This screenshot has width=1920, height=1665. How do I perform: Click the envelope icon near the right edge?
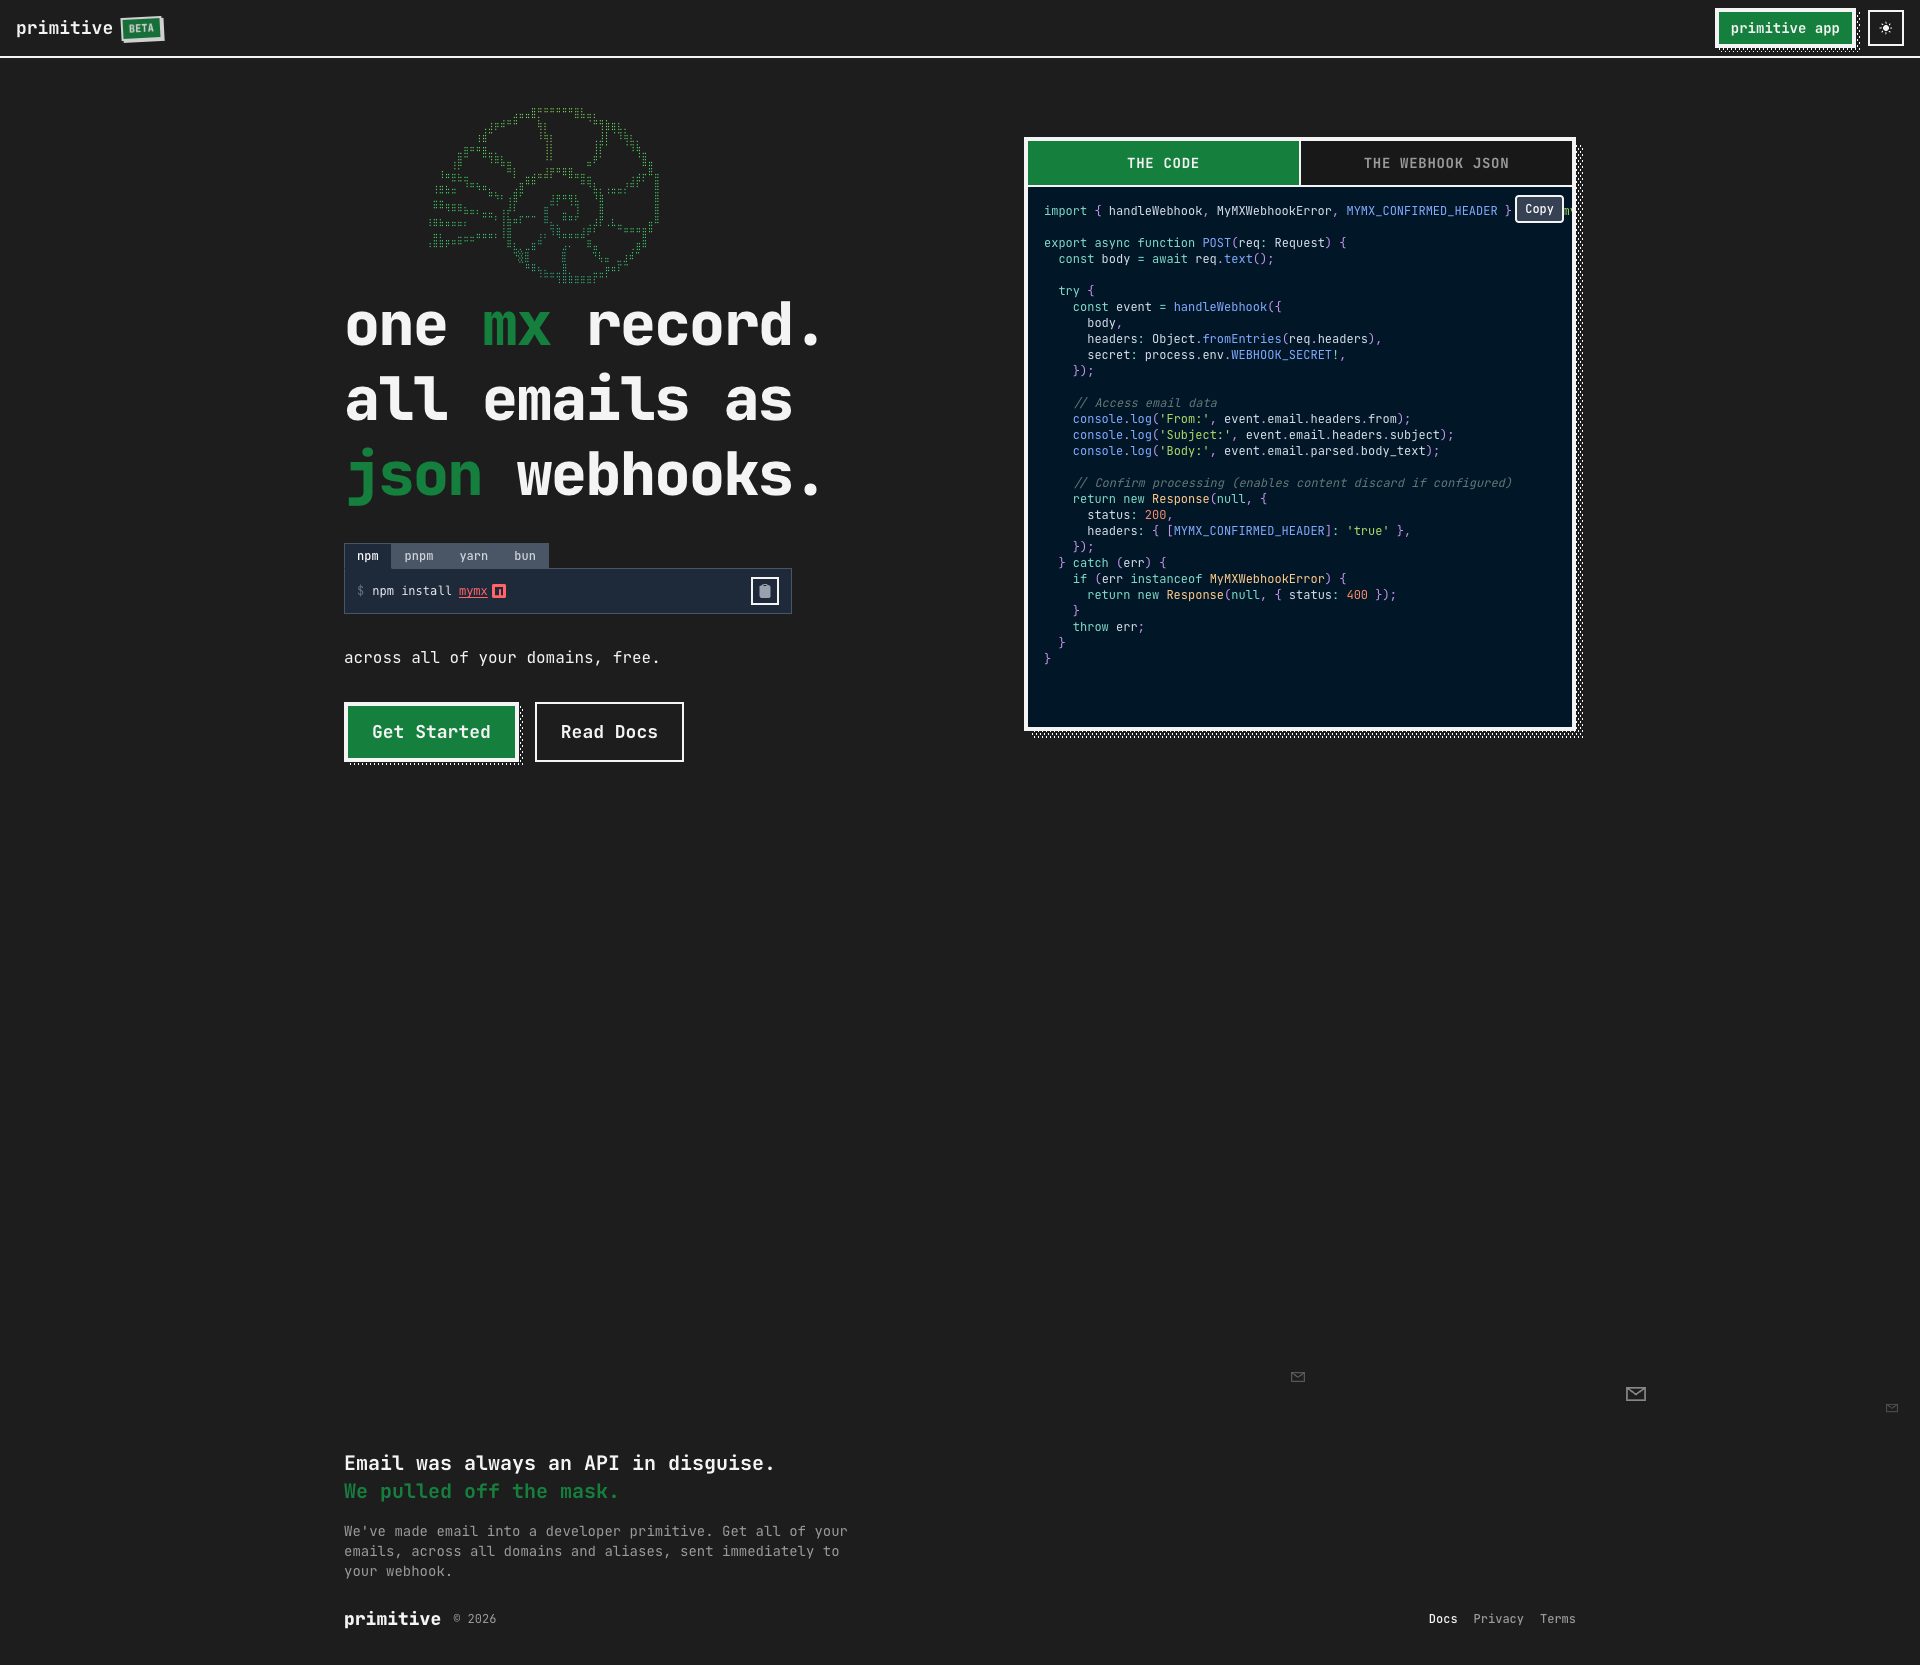click(x=1636, y=1393)
